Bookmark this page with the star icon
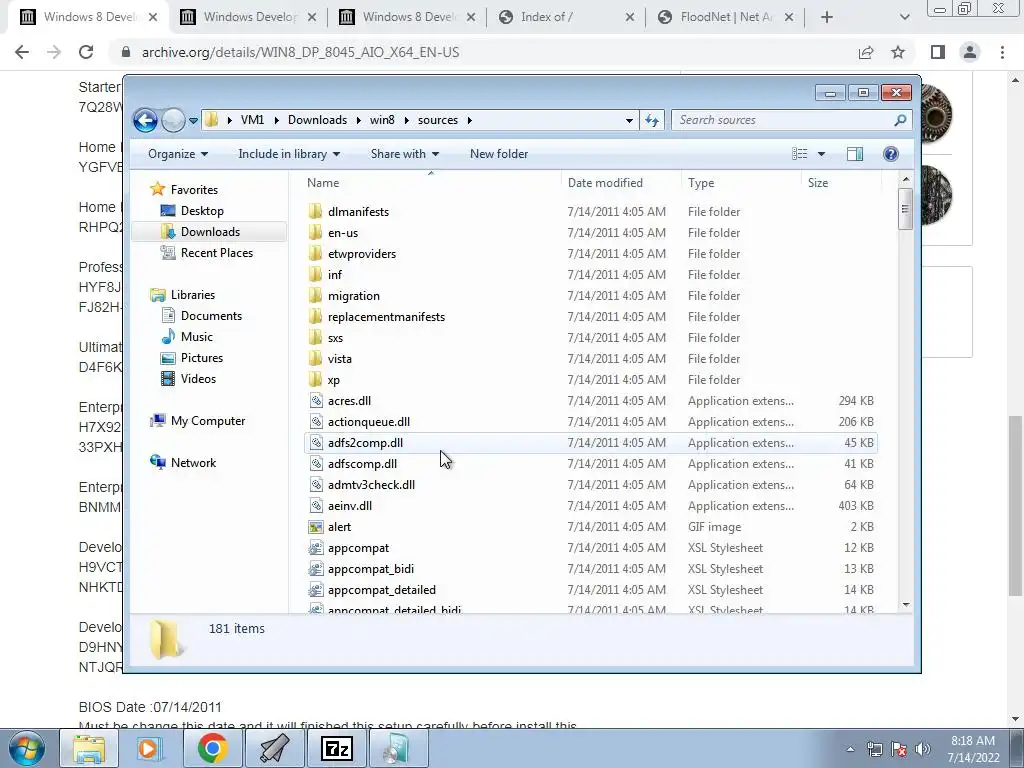Viewport: 1024px width, 768px height. tap(898, 52)
